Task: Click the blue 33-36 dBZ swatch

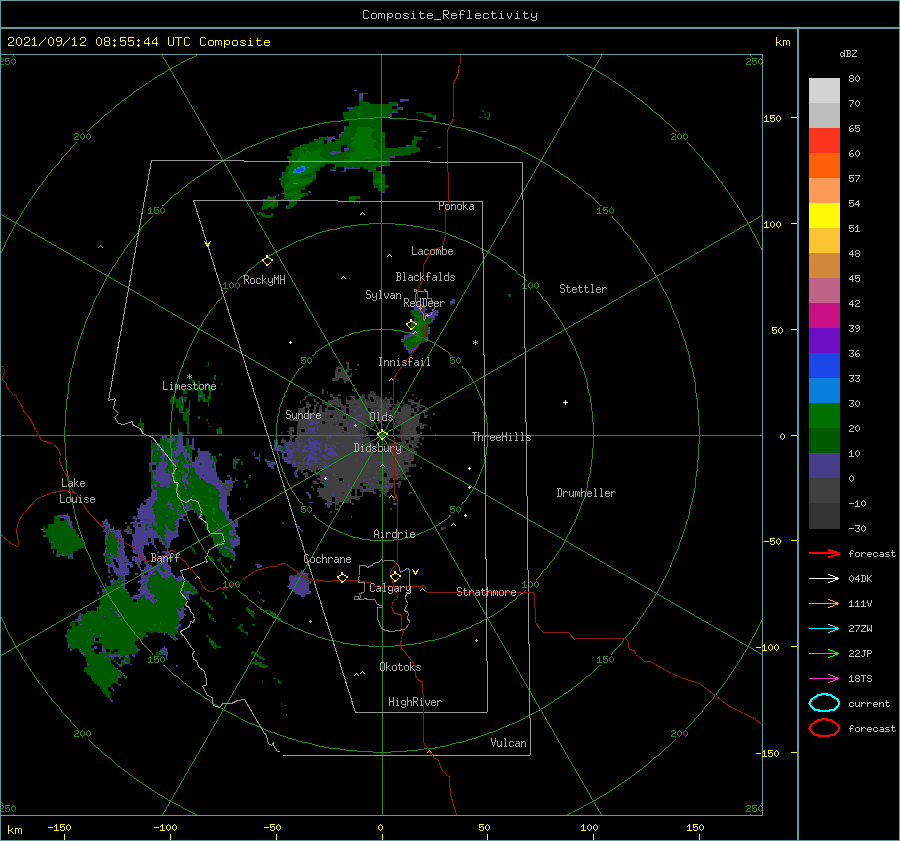Action: click(824, 366)
